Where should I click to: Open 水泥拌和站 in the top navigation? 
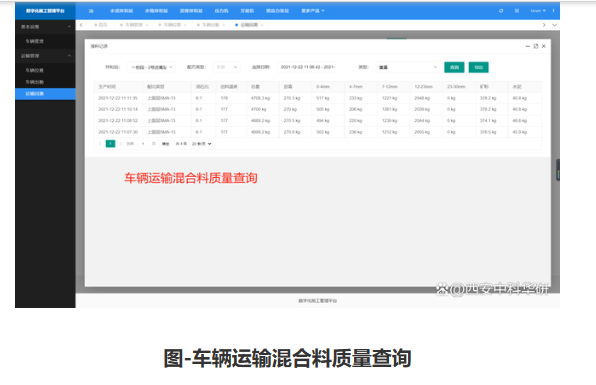pyautogui.click(x=121, y=11)
